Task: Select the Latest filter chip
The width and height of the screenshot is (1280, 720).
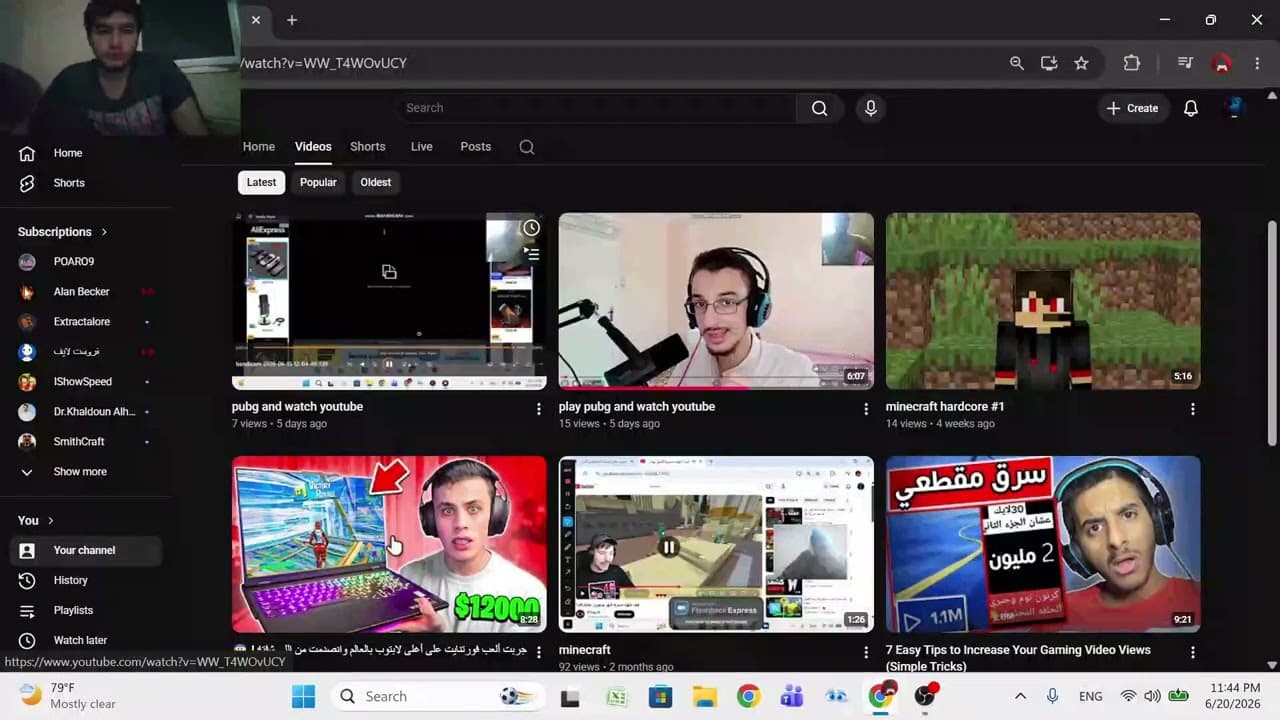Action: point(261,182)
